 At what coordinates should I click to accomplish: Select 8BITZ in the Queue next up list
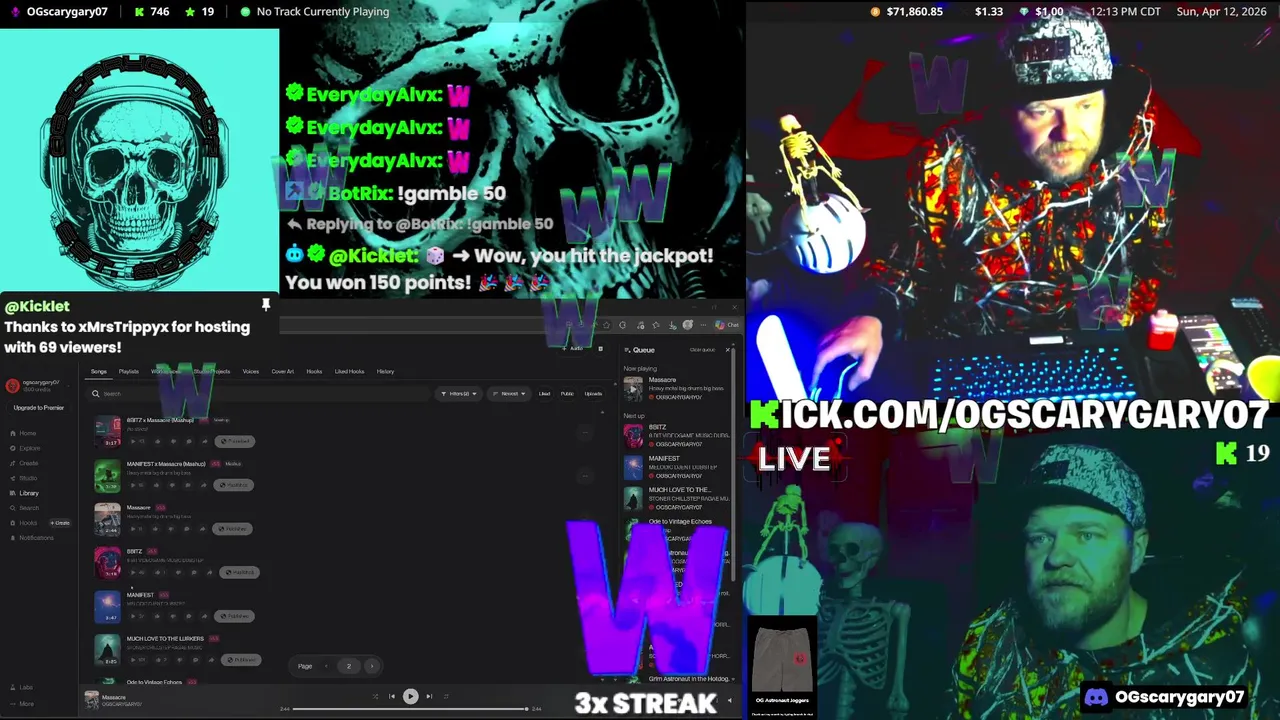676,436
